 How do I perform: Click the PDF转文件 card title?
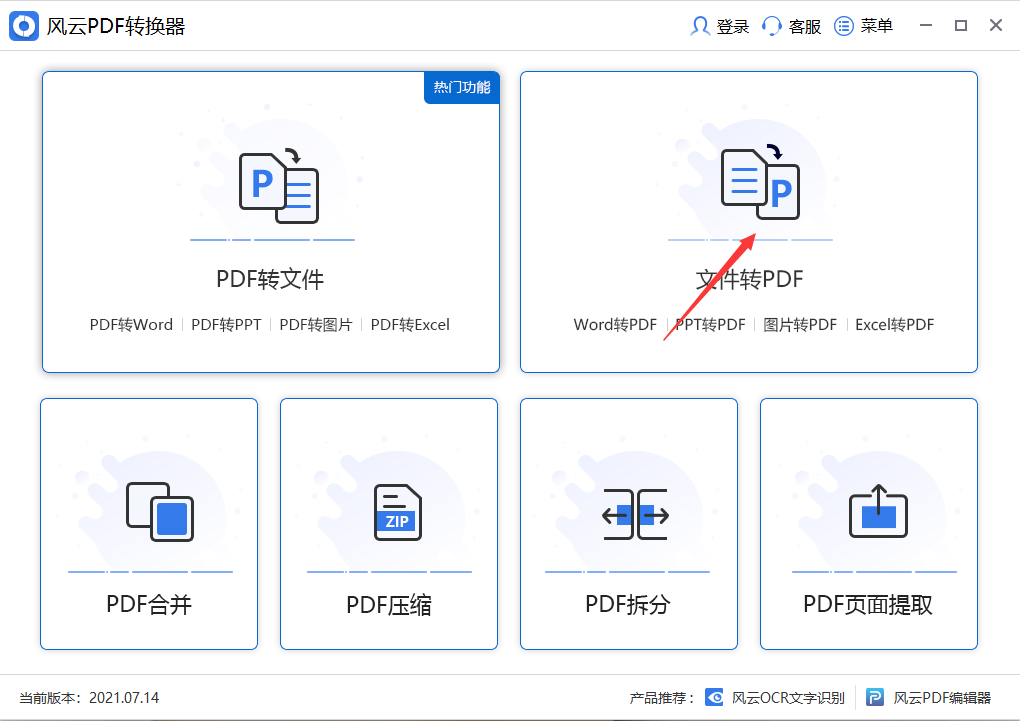(272, 280)
